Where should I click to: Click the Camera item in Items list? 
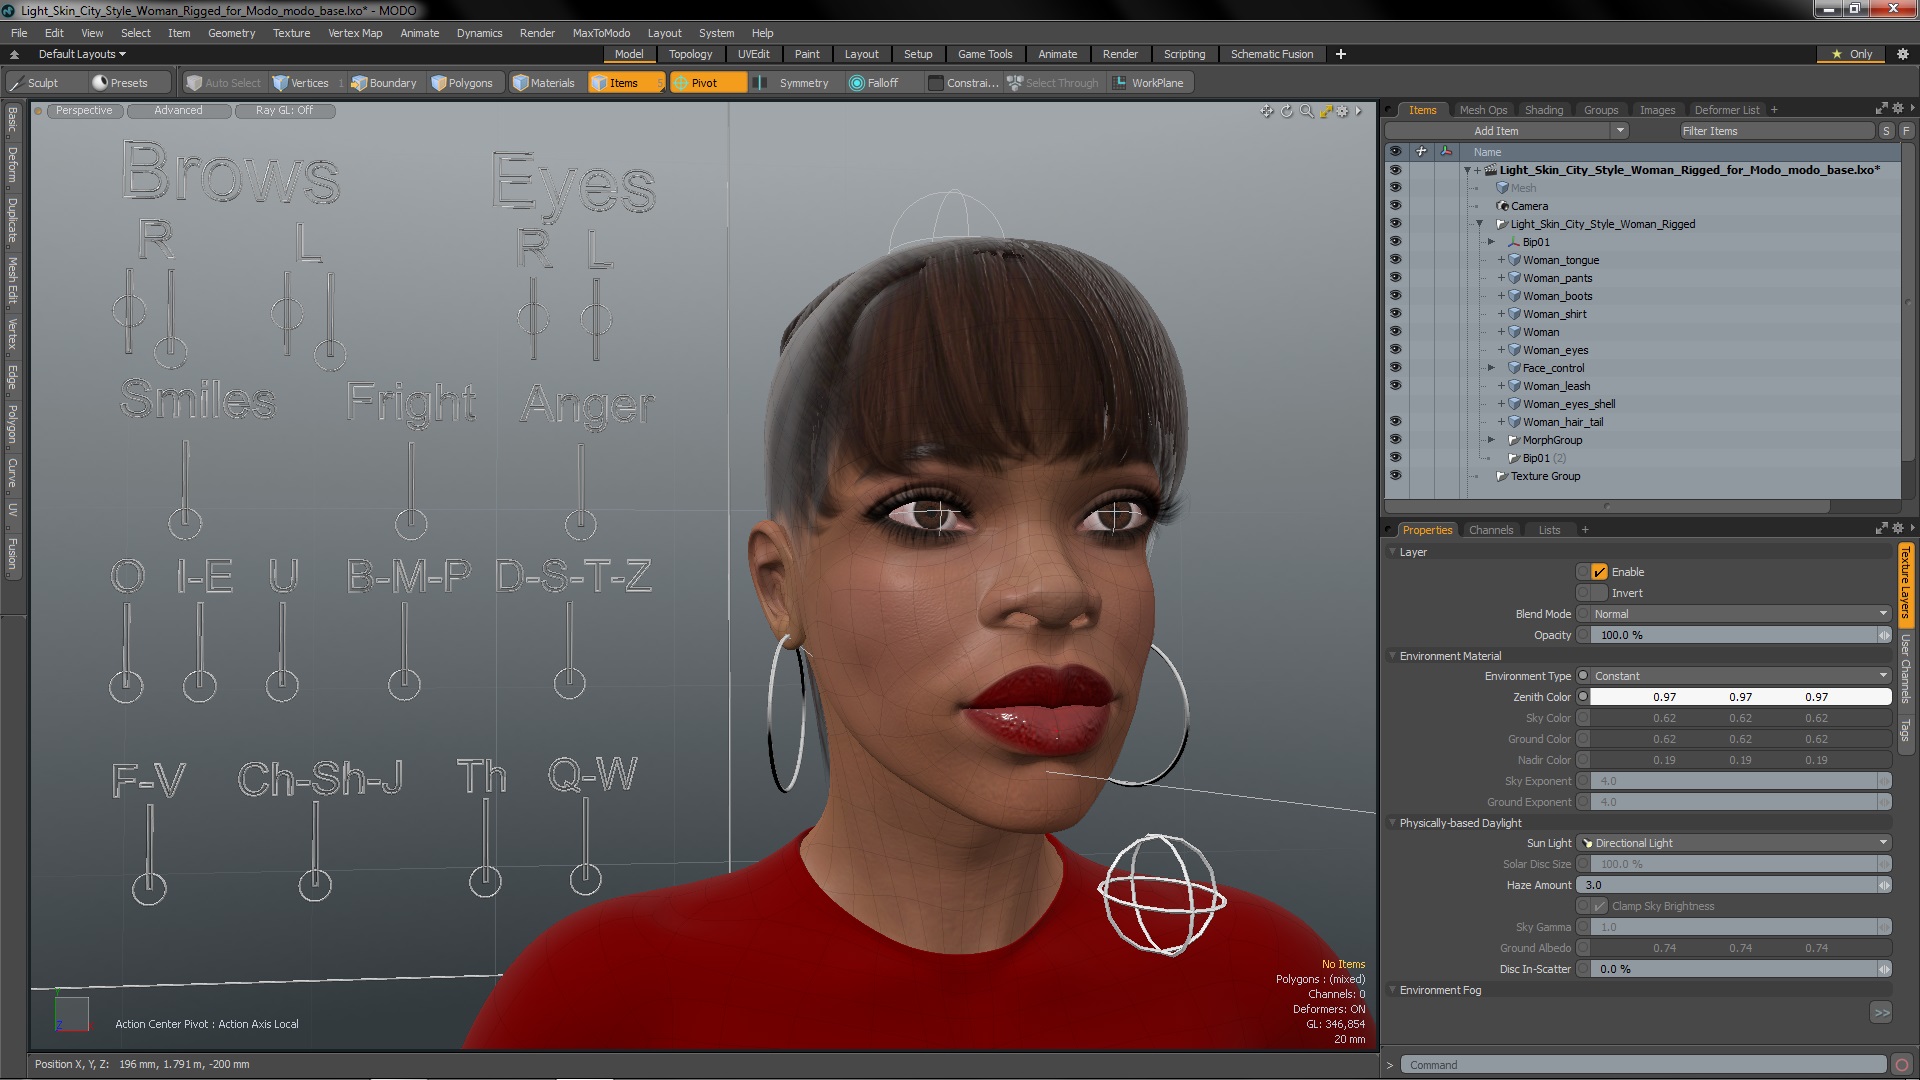click(1529, 206)
